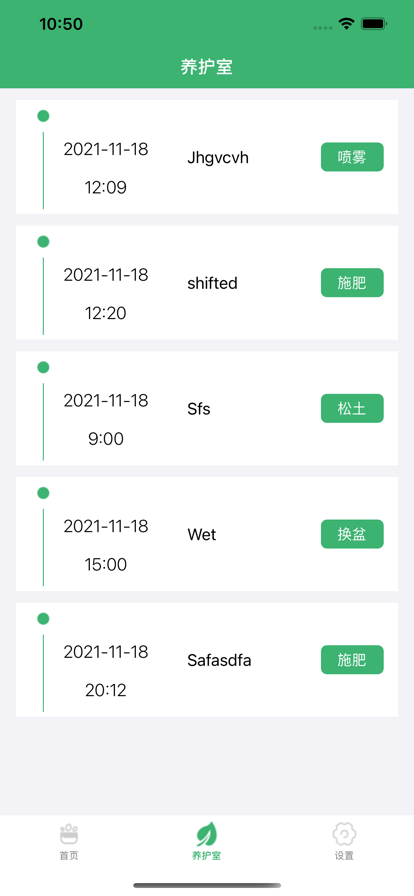
Task: Select the 养护室 leaf icon
Action: 206,834
